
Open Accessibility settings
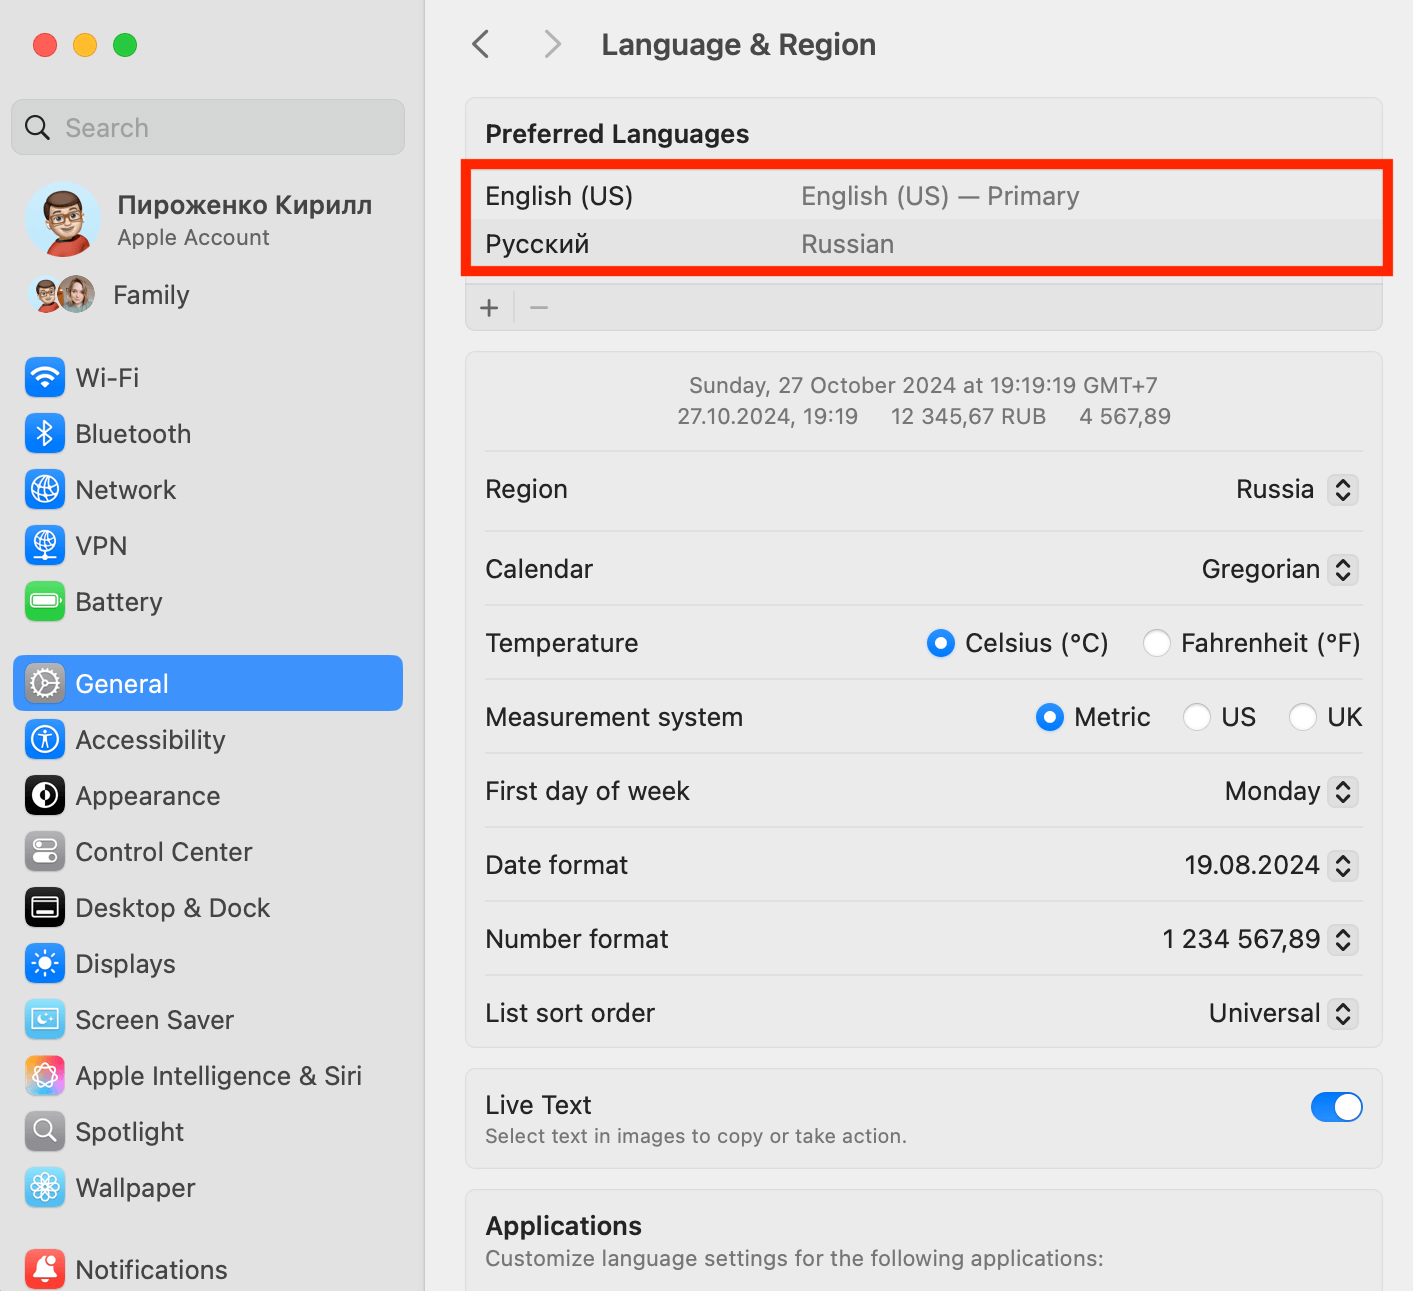150,739
